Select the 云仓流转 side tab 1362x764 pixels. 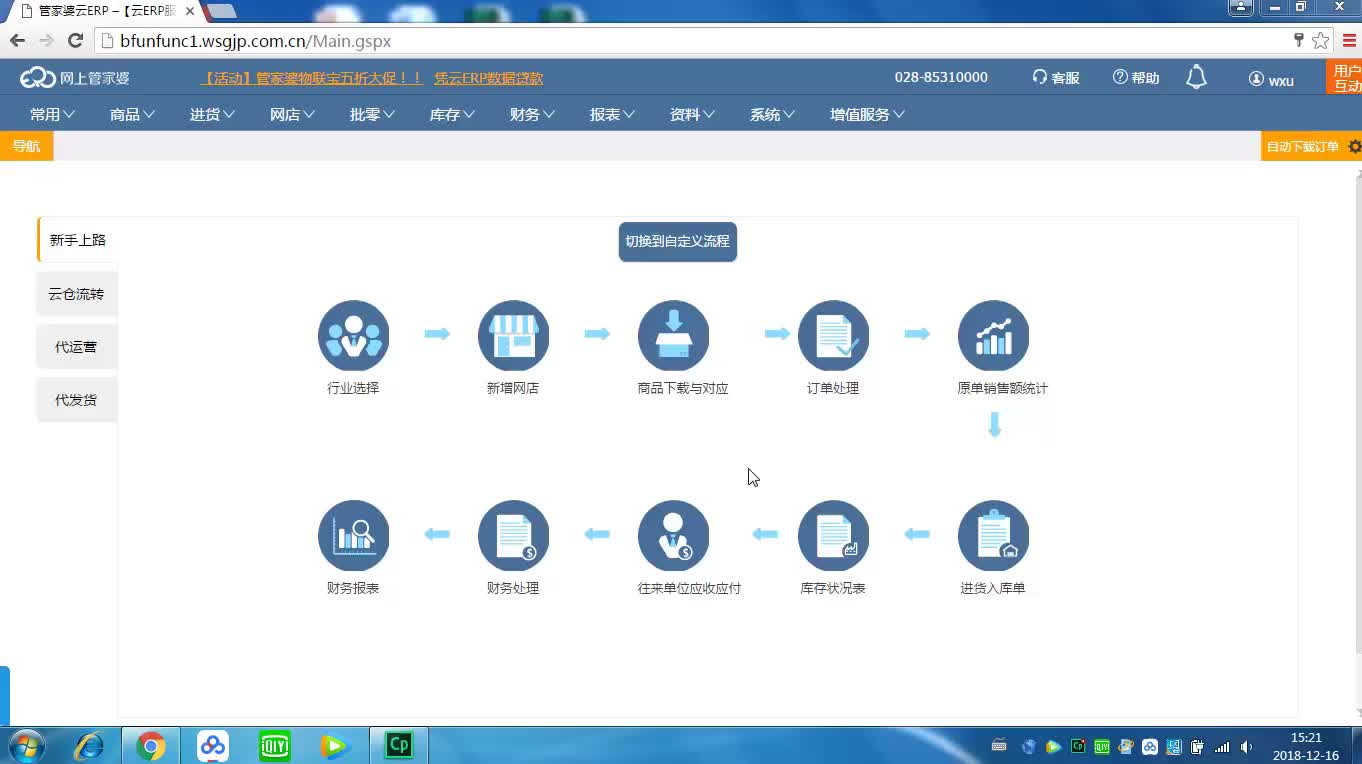click(77, 294)
